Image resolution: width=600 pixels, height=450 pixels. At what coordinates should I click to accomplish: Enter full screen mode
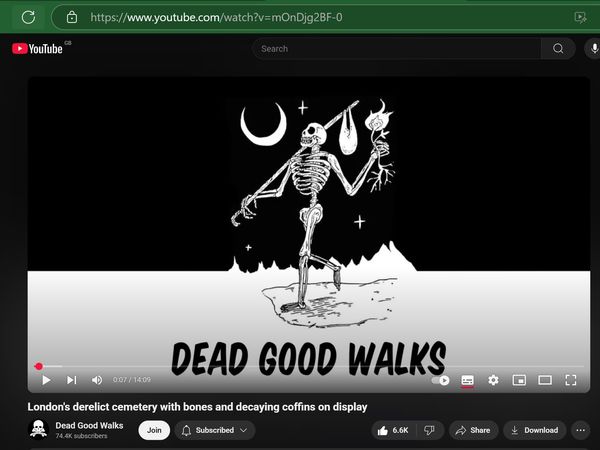[x=571, y=380]
